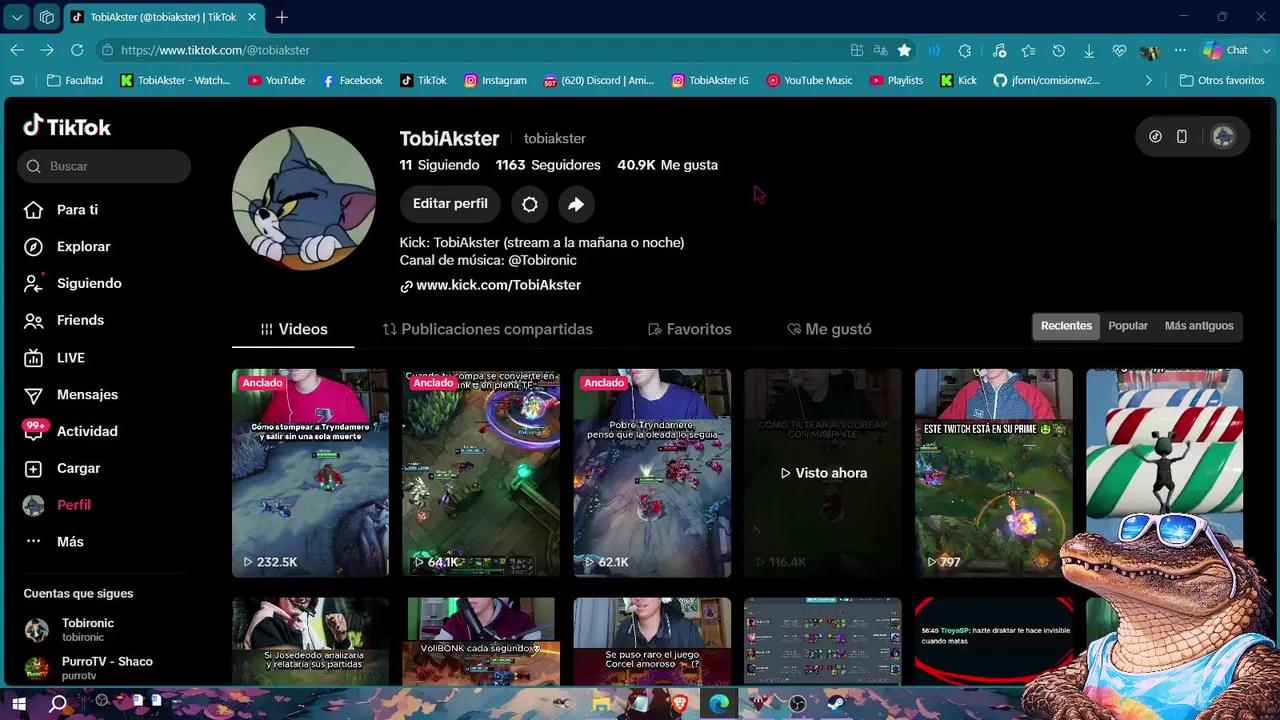This screenshot has height=720, width=1280.
Task: Open profile settings gear button
Action: [530, 204]
